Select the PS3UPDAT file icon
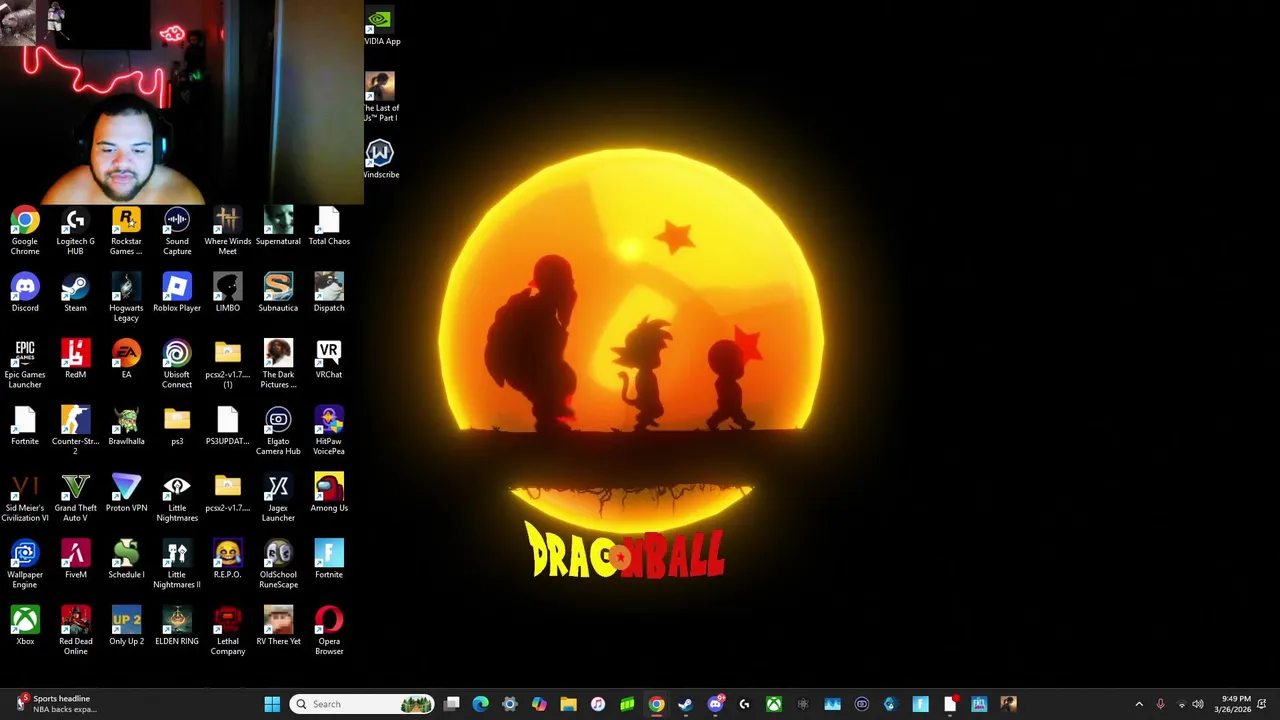 (227, 426)
